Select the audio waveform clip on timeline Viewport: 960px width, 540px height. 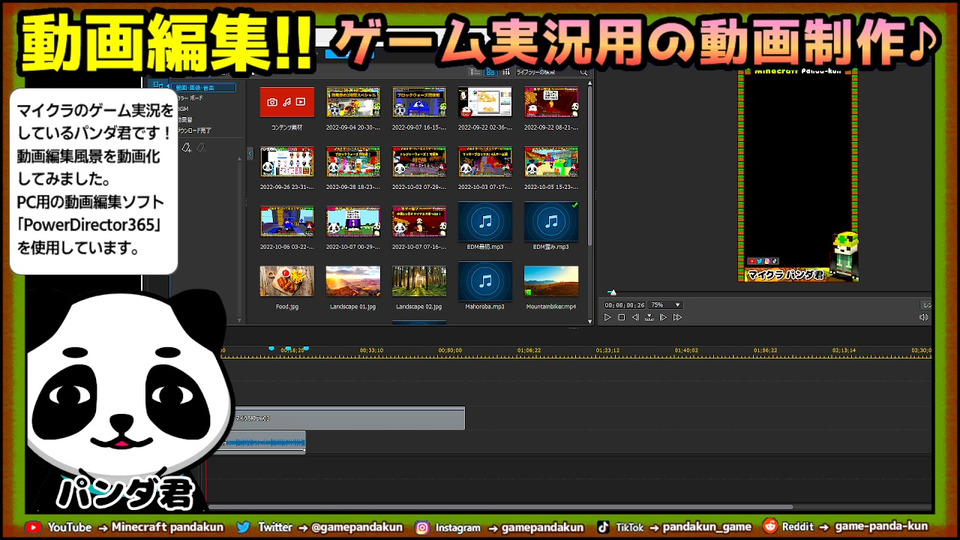[x=264, y=442]
